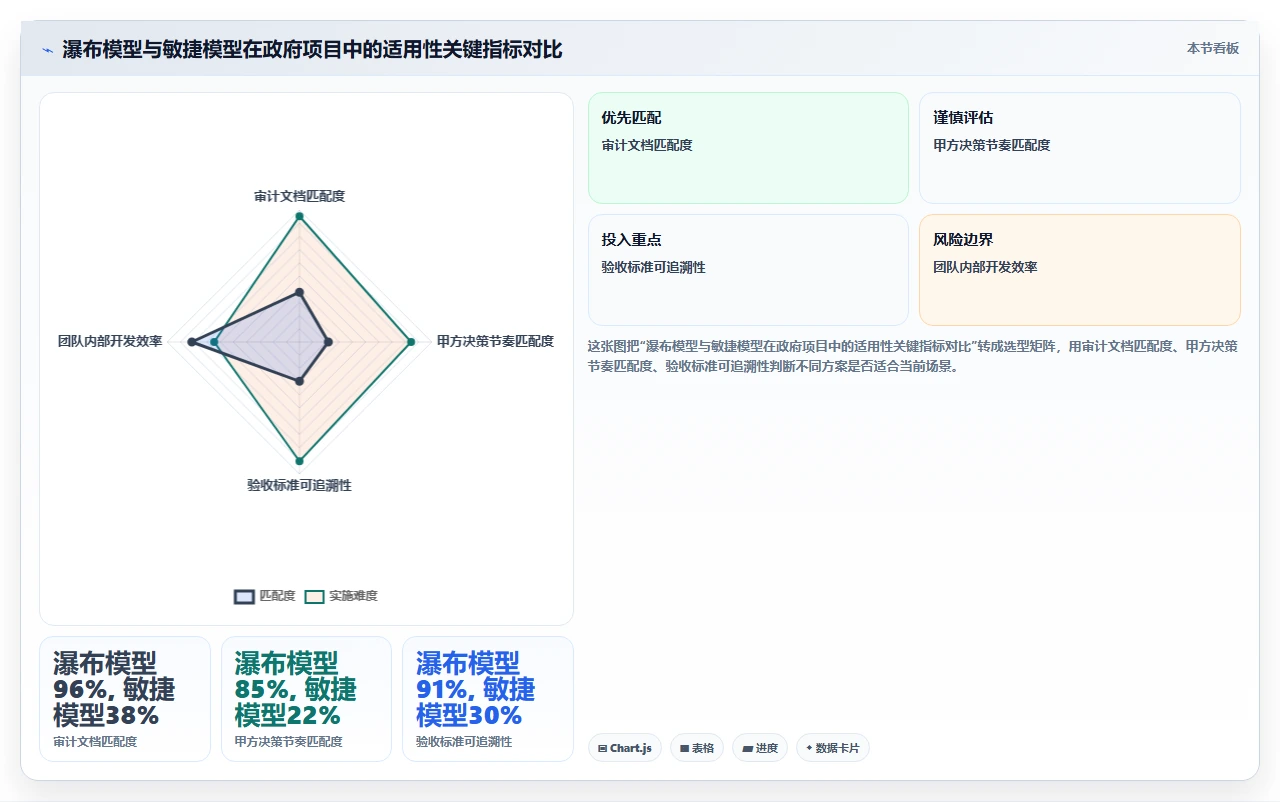Click the 团队内部开发效率 radar axis label

110,341
